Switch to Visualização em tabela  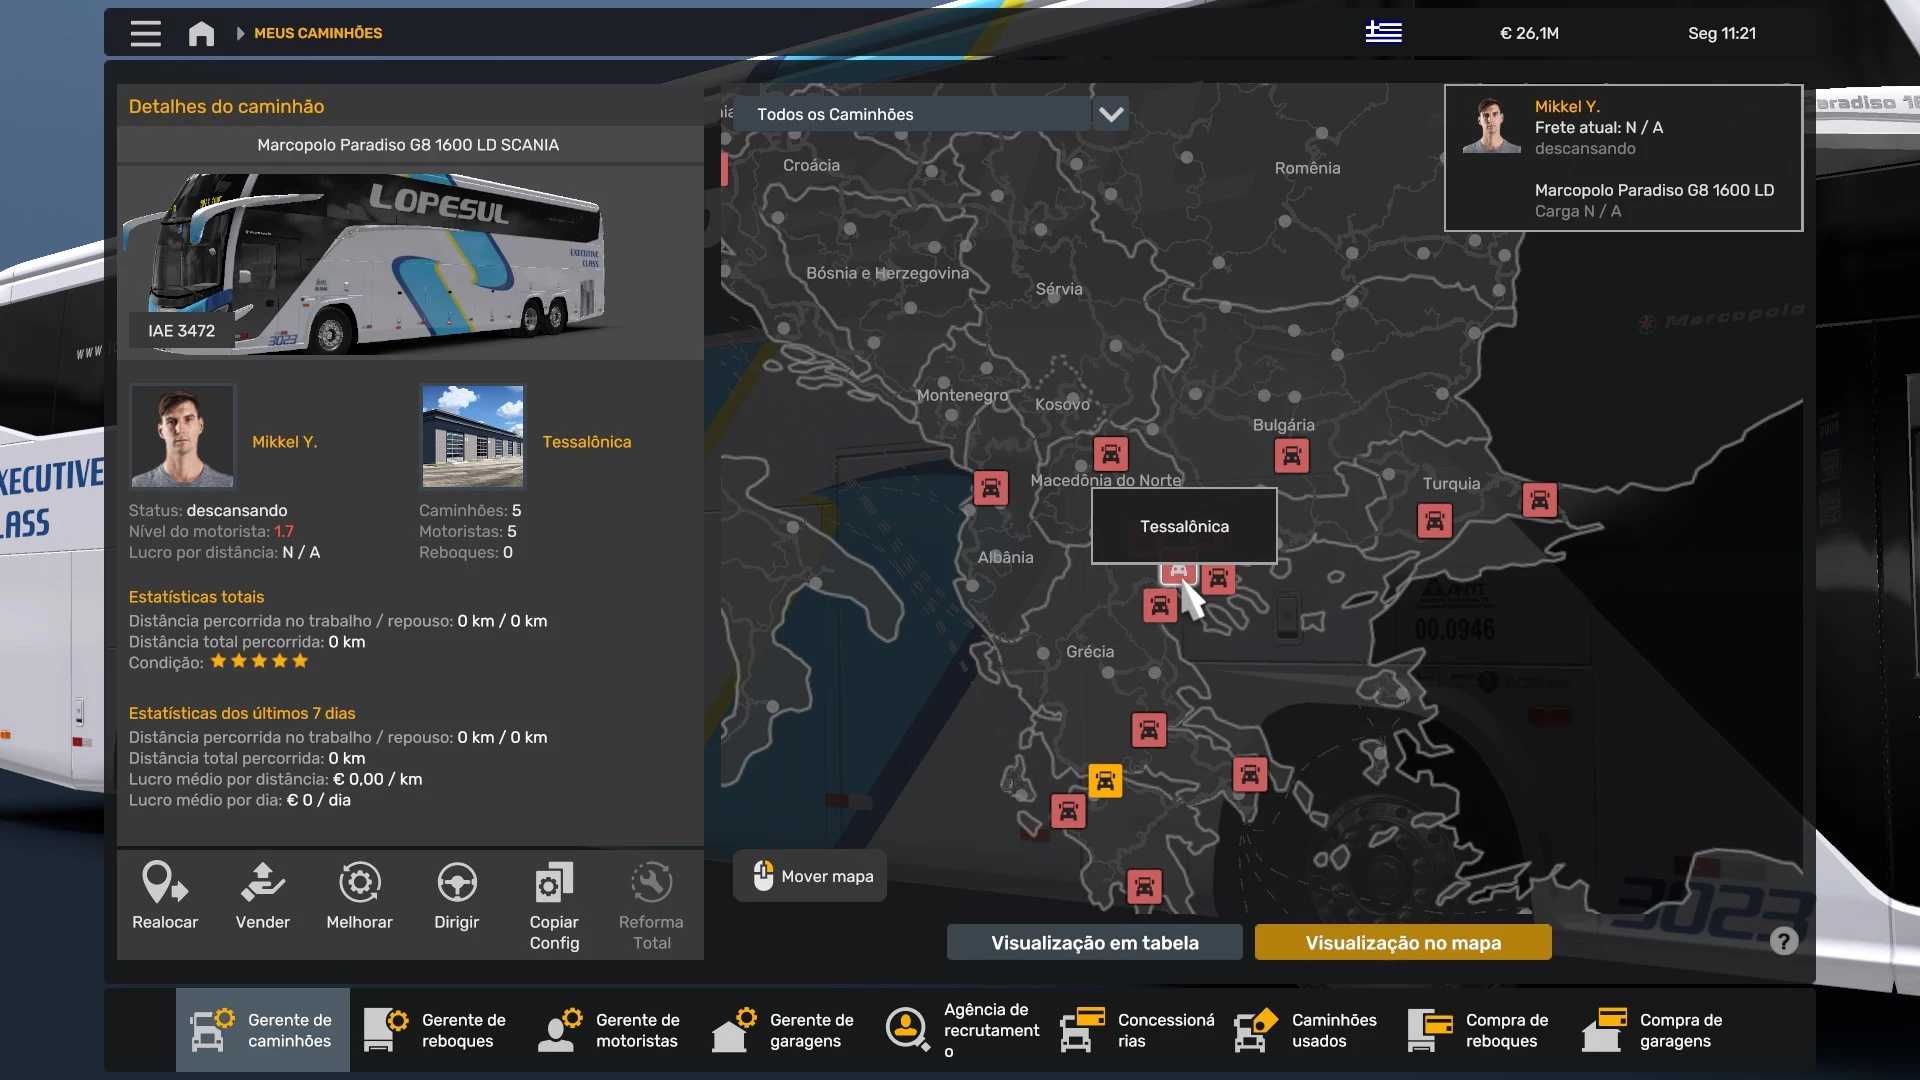click(x=1094, y=942)
